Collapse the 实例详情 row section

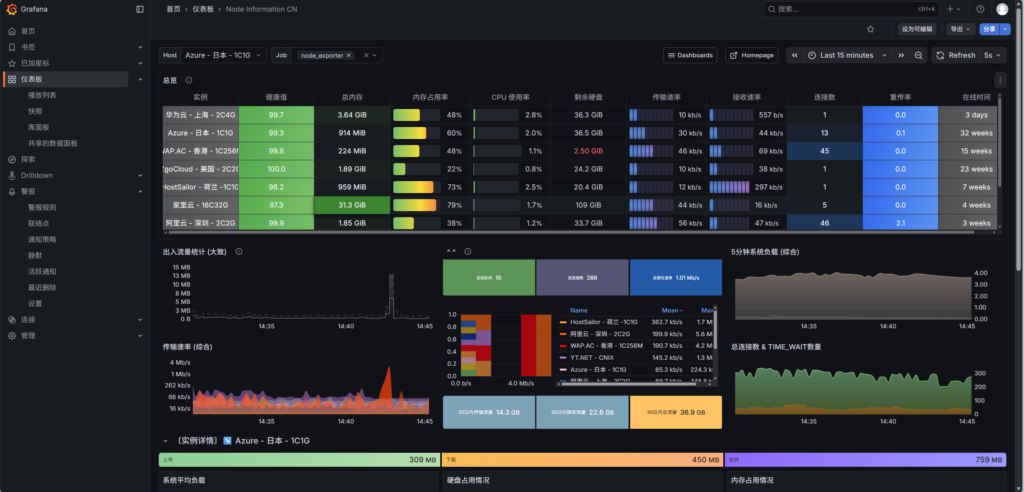coord(165,440)
